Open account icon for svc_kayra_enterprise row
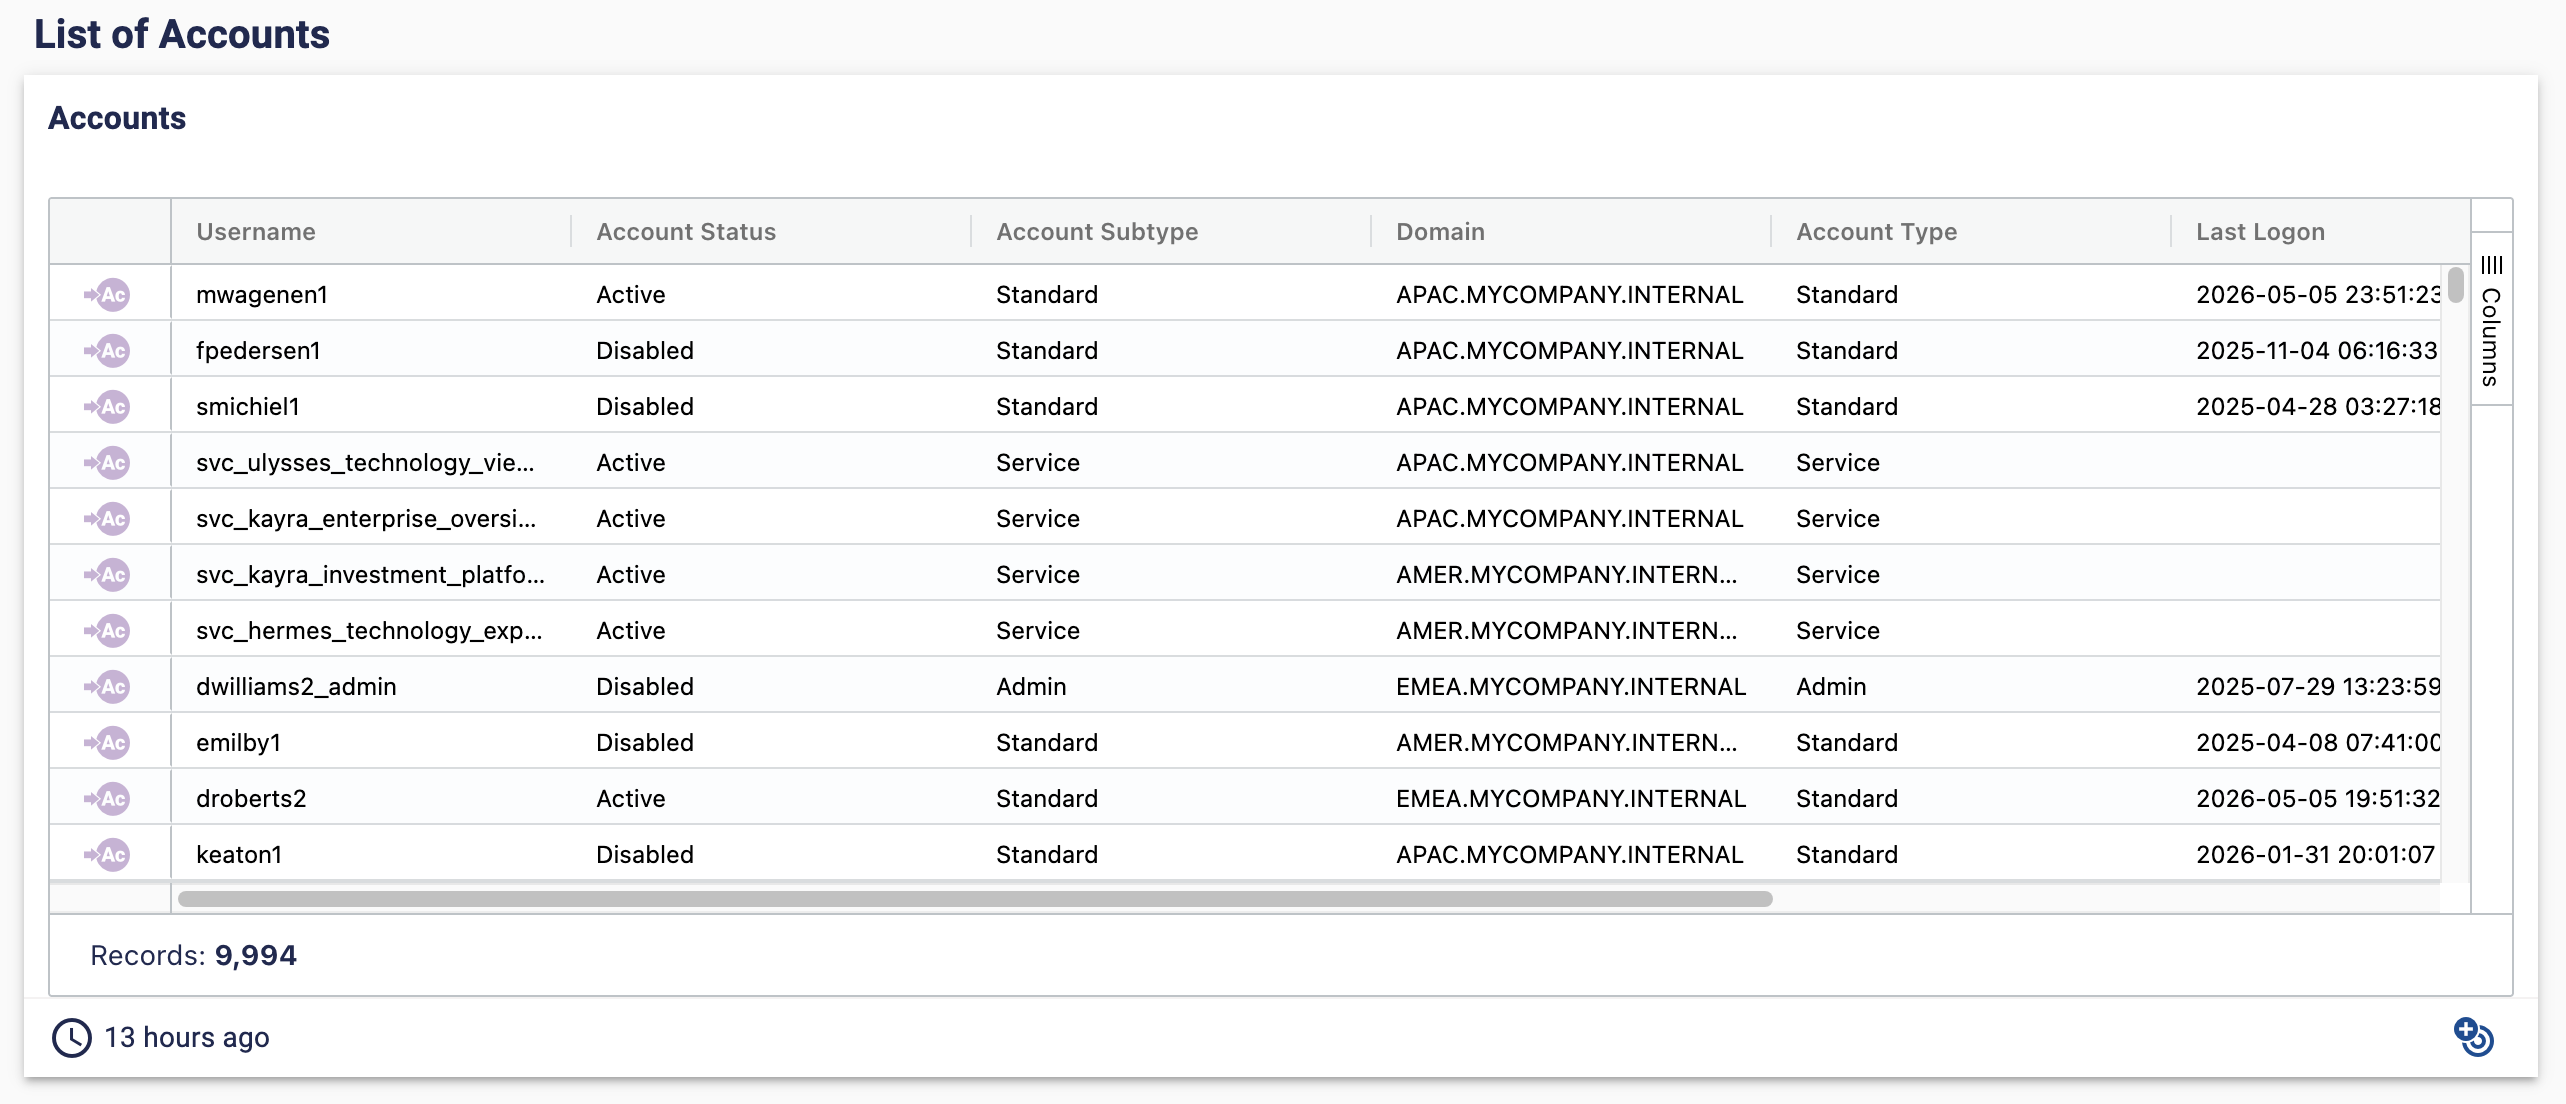This screenshot has height=1104, width=2566. click(x=107, y=518)
